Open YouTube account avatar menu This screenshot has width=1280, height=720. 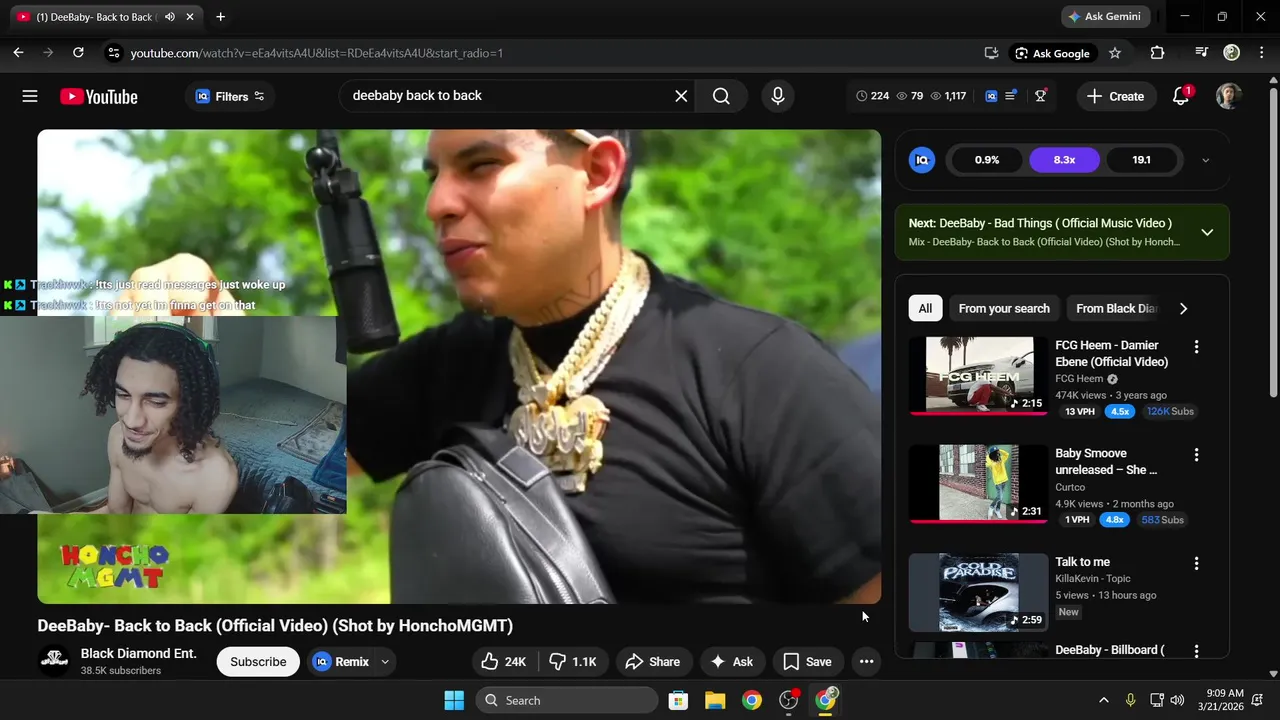pyautogui.click(x=1228, y=96)
